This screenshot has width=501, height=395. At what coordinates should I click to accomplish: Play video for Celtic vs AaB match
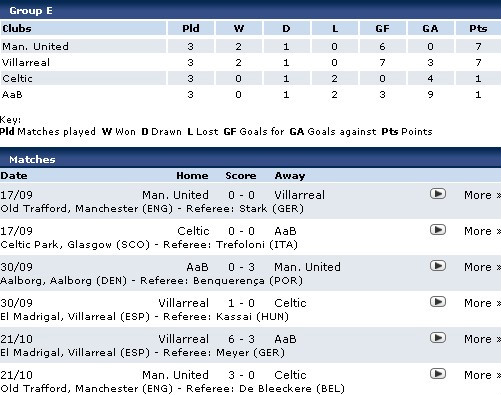click(x=438, y=230)
